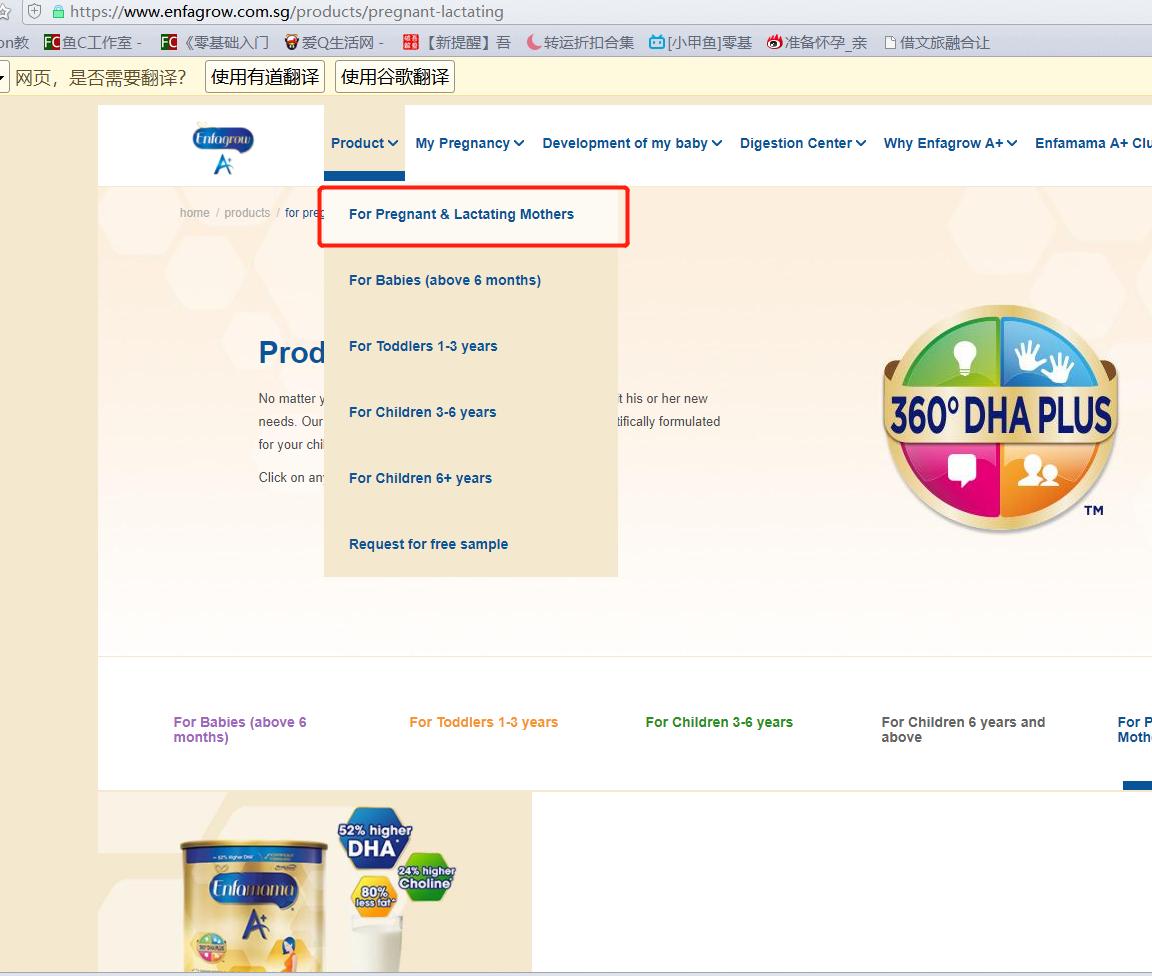The image size is (1152, 976).
Task: Switch to purple For Babies (above 6 months) tab
Action: pos(240,730)
